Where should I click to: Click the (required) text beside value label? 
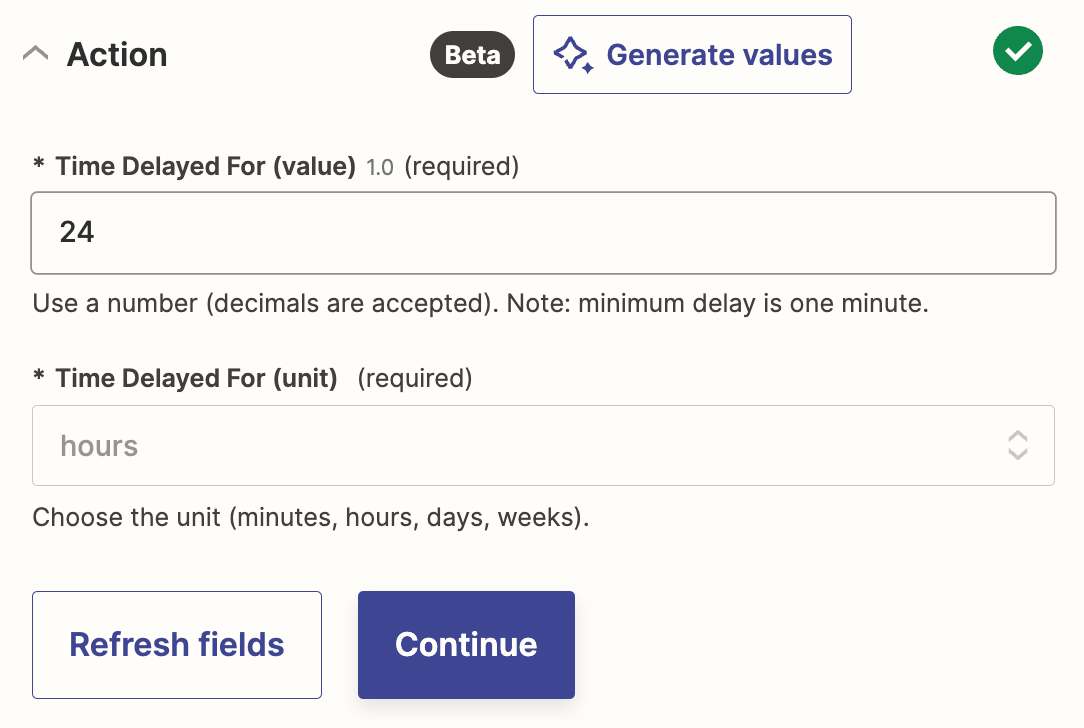461,167
